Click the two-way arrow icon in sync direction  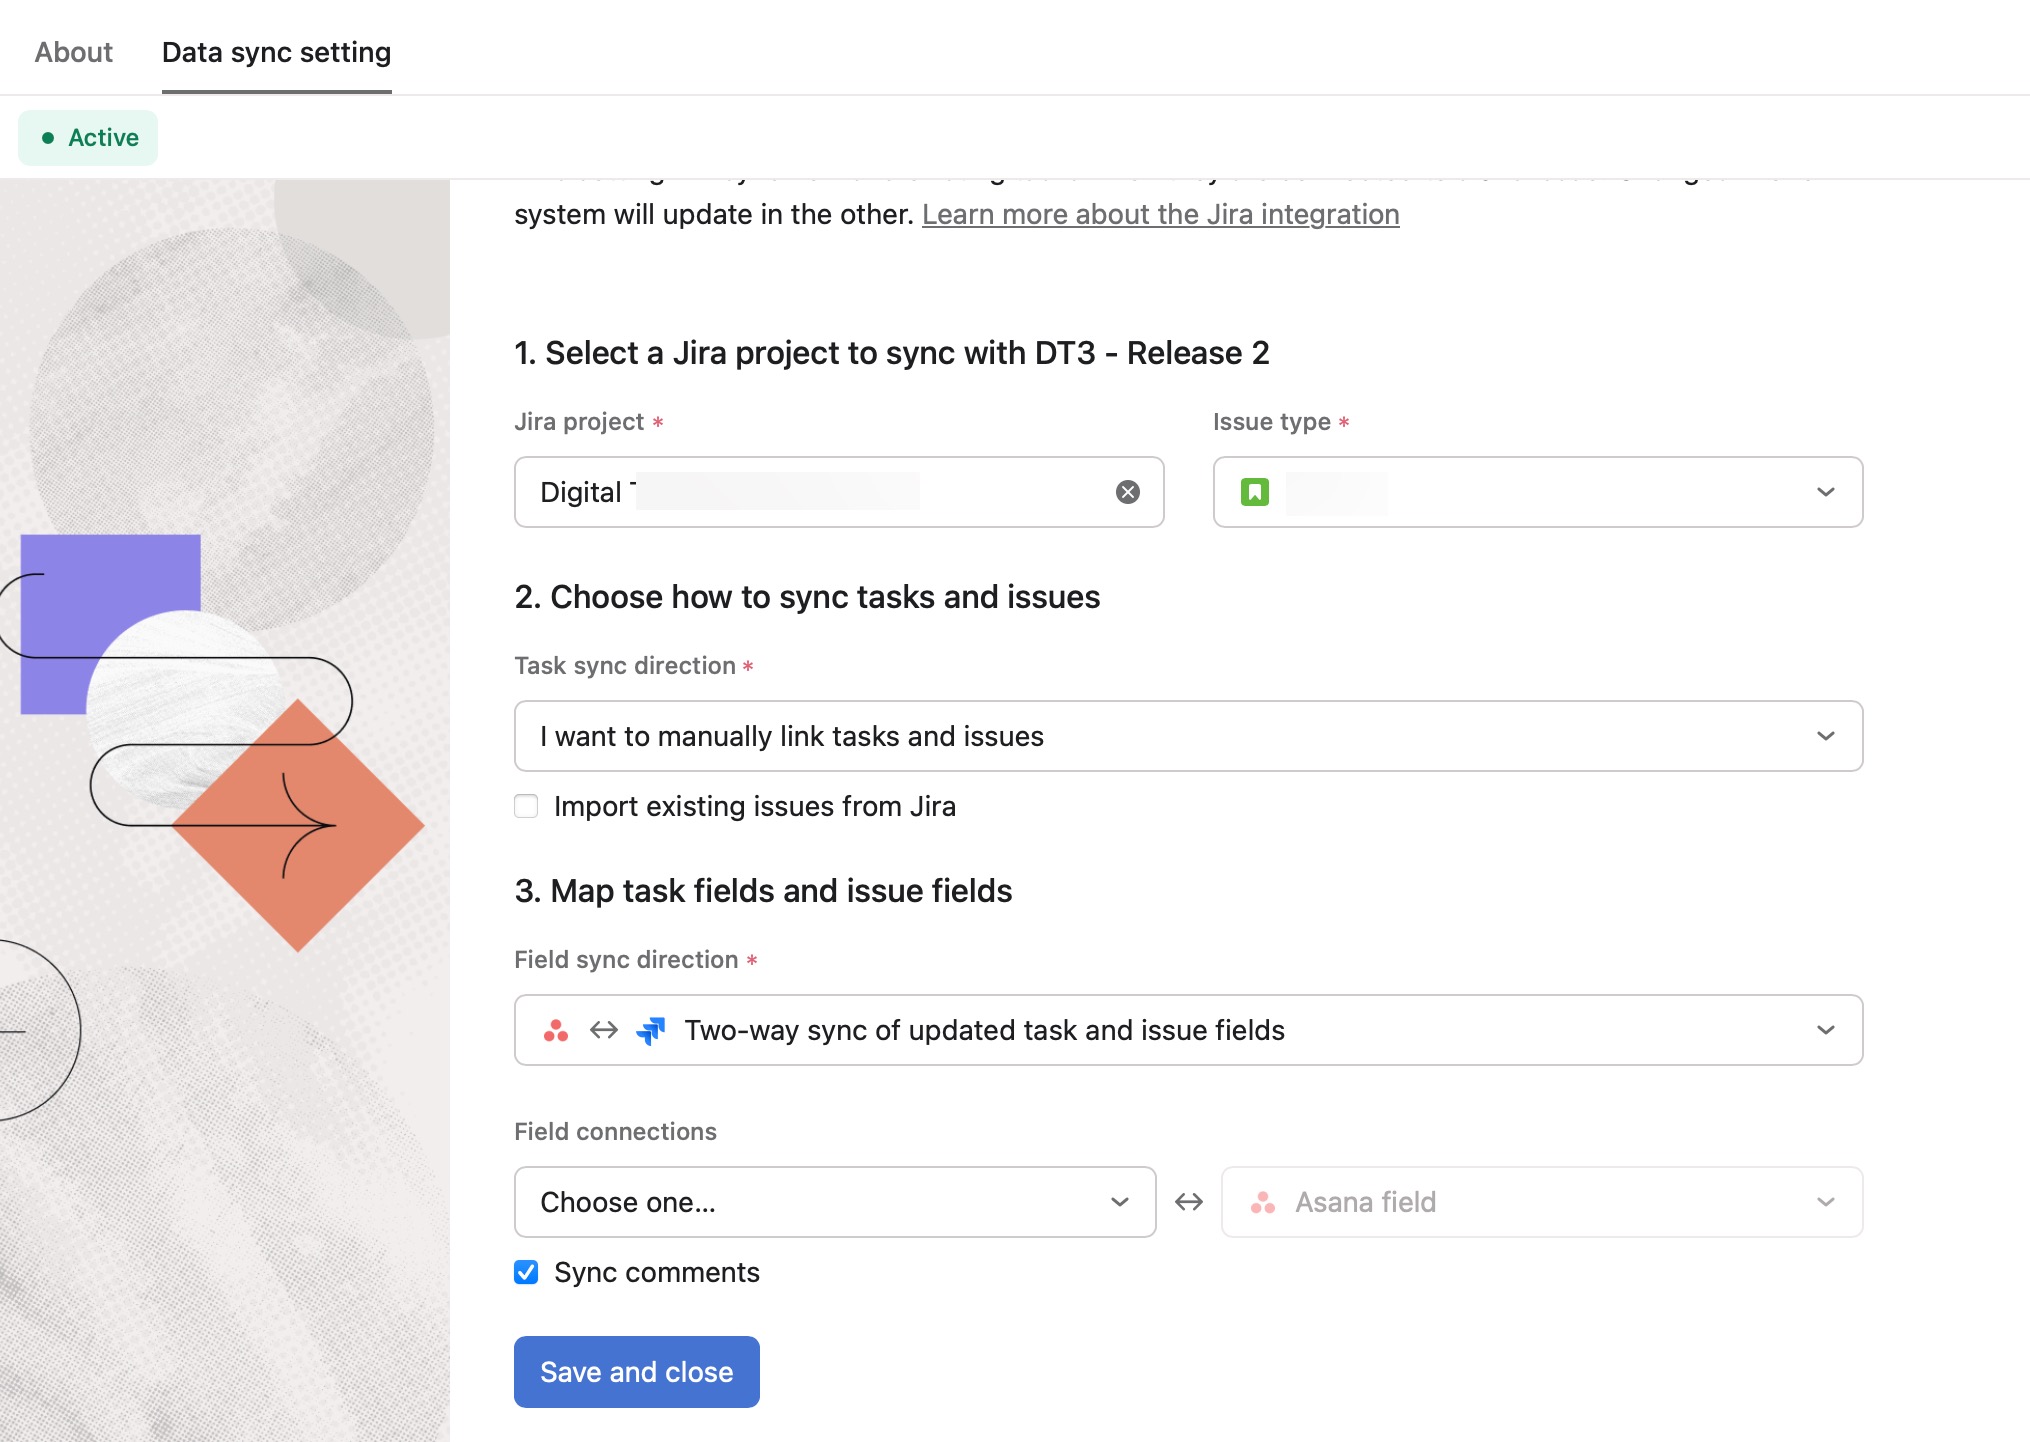click(x=604, y=1030)
